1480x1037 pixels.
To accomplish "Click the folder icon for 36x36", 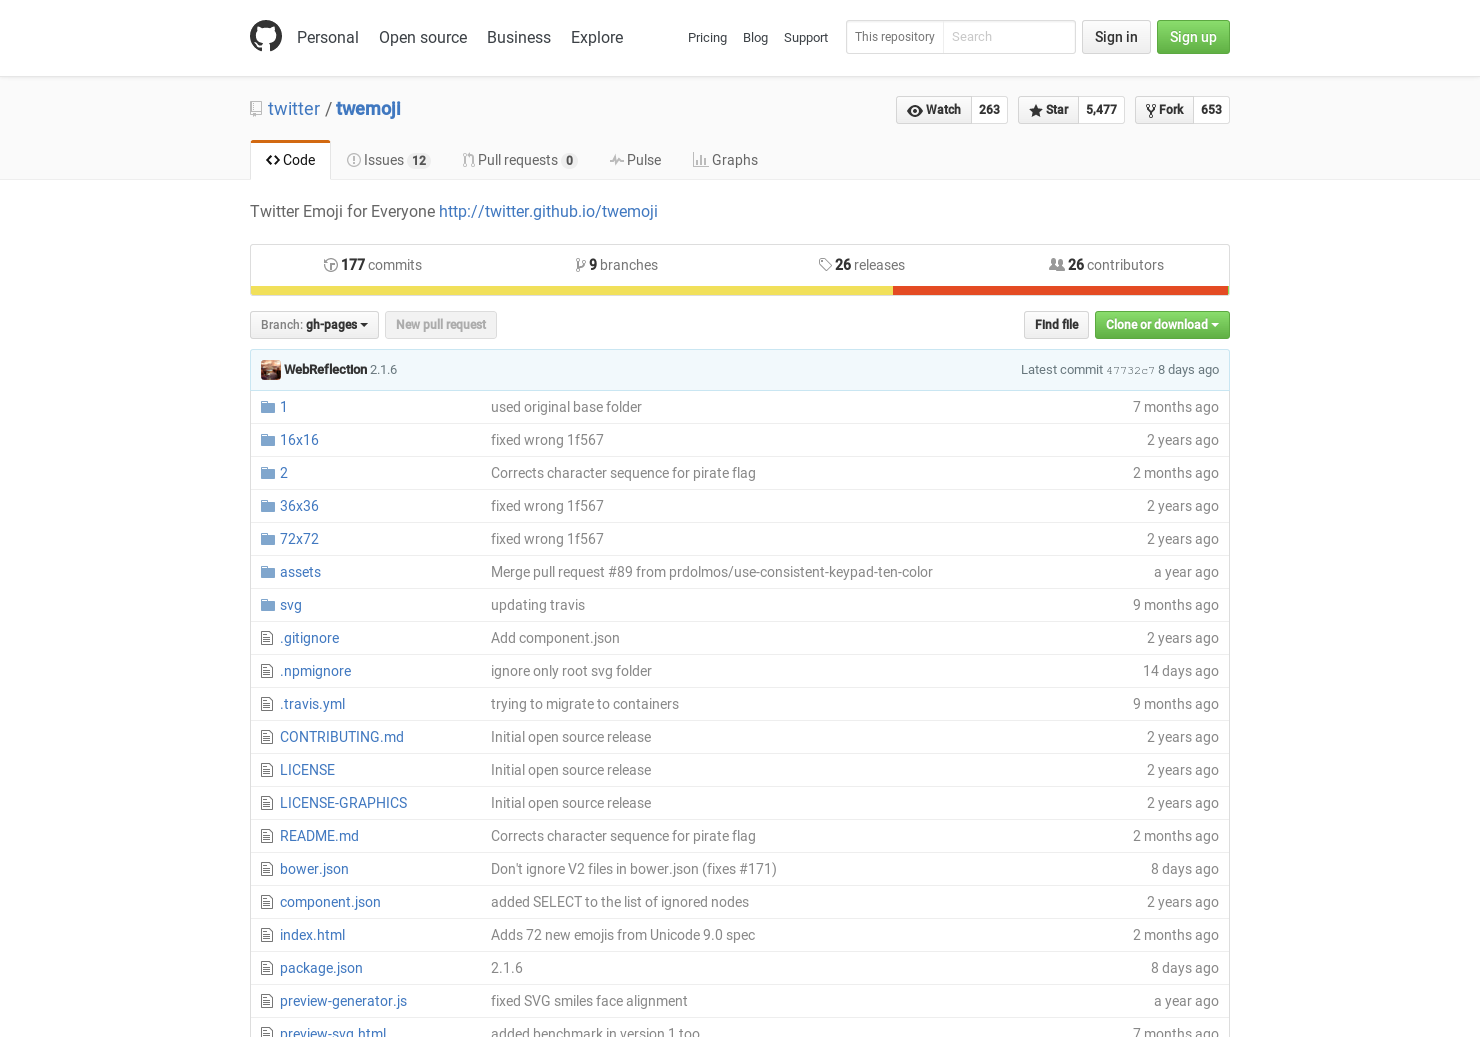I will pyautogui.click(x=268, y=506).
